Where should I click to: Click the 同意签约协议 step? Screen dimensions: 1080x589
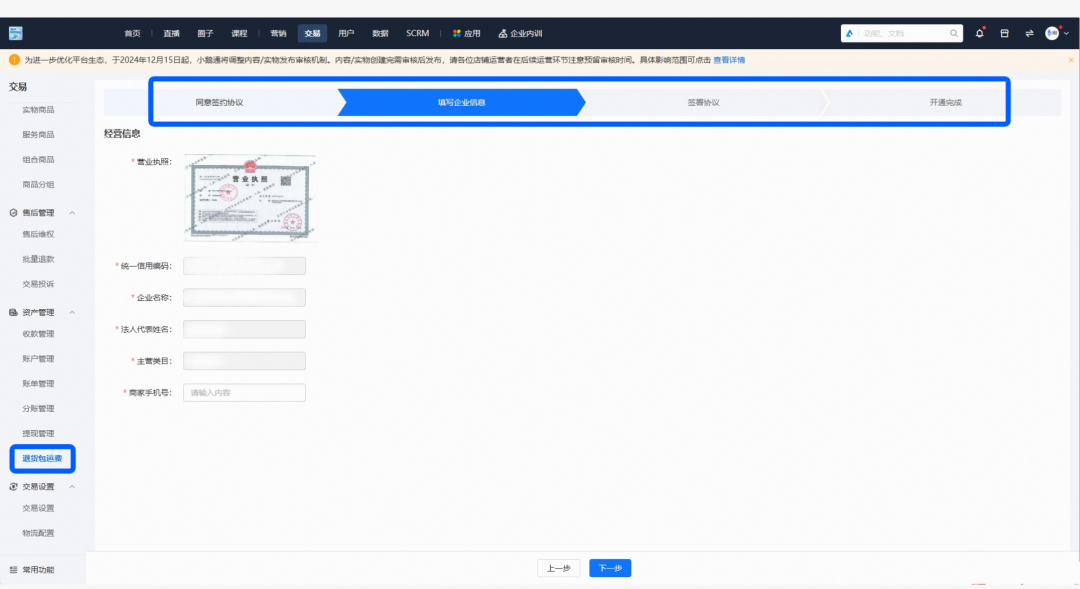(x=220, y=102)
